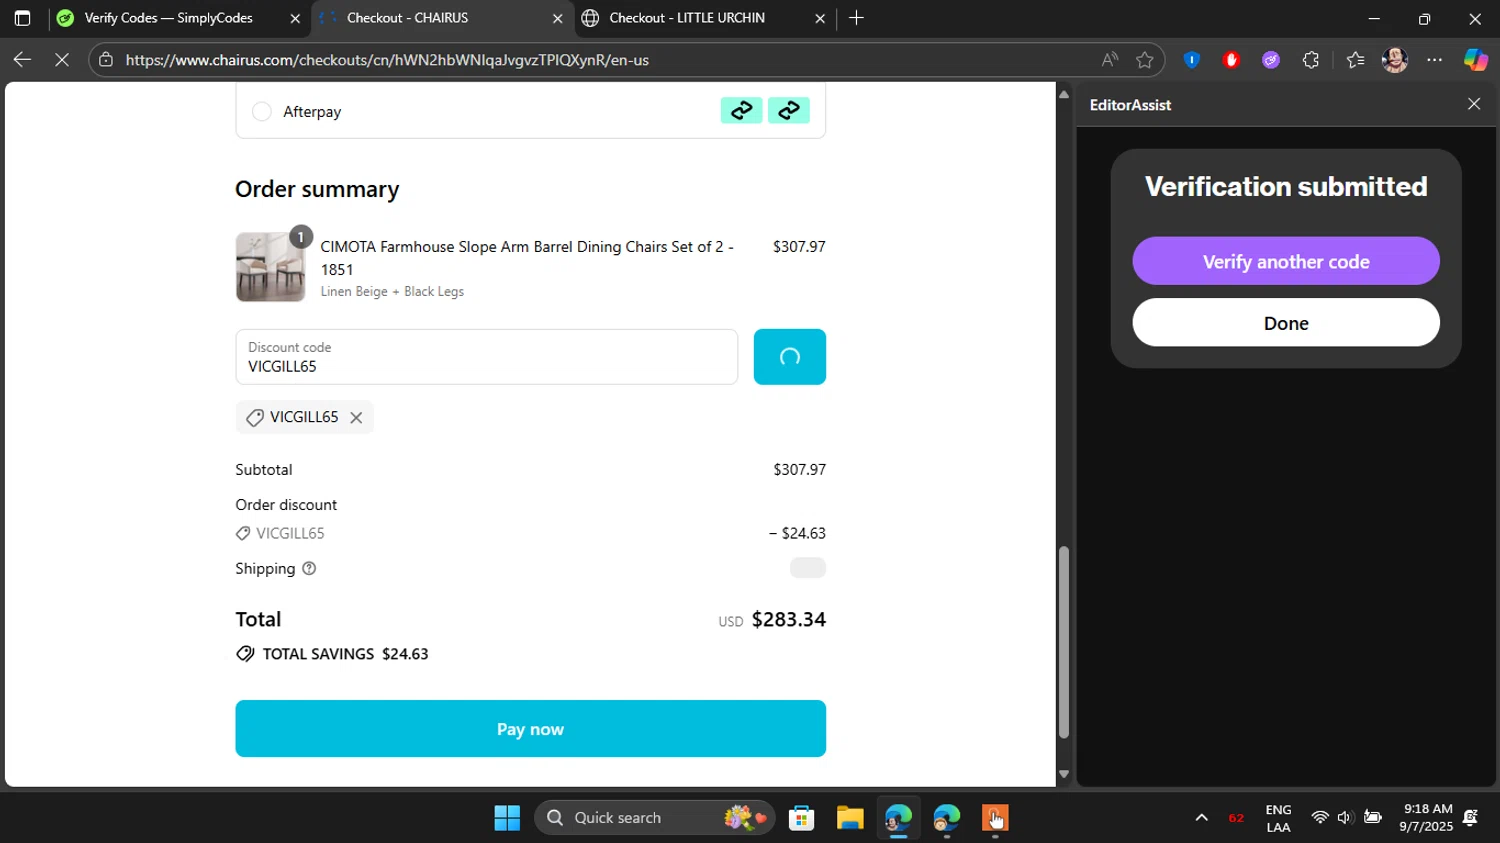Open a new browser tab
The height and width of the screenshot is (843, 1500).
coord(856,18)
